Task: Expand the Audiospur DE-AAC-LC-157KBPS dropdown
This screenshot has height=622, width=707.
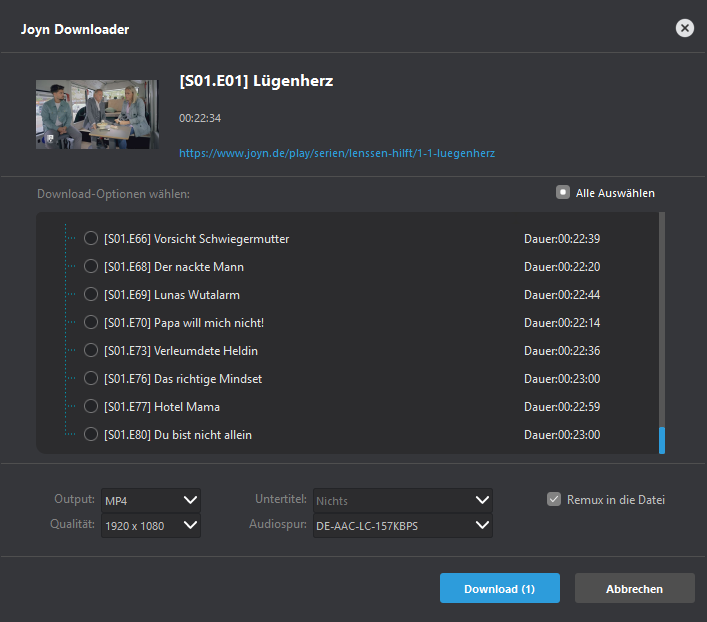Action: click(402, 525)
